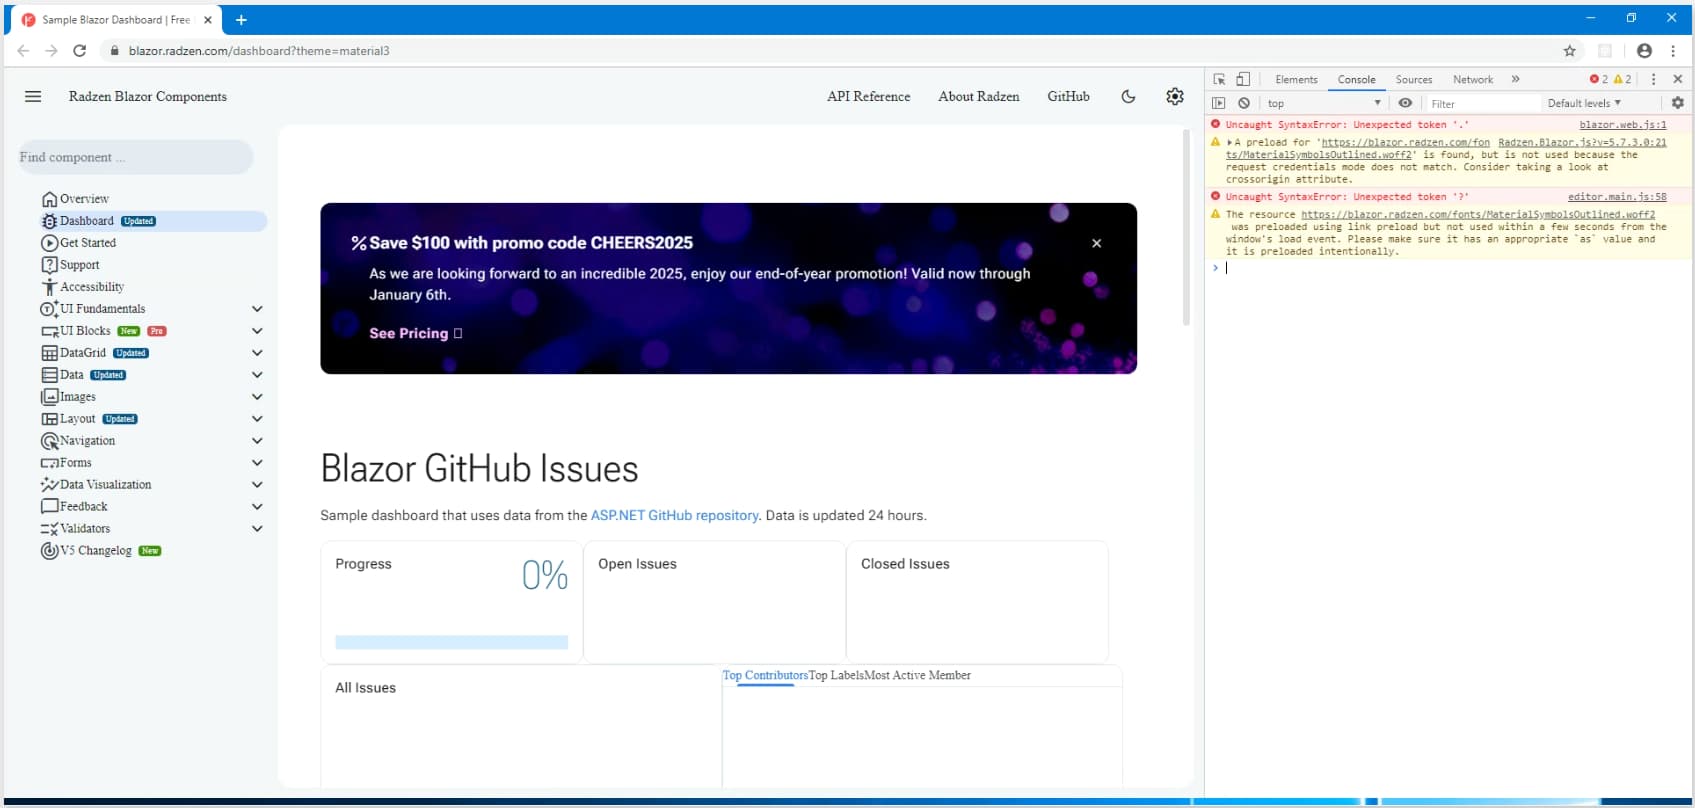
Task: Open DevTools three-dot customize menu
Action: (1653, 79)
